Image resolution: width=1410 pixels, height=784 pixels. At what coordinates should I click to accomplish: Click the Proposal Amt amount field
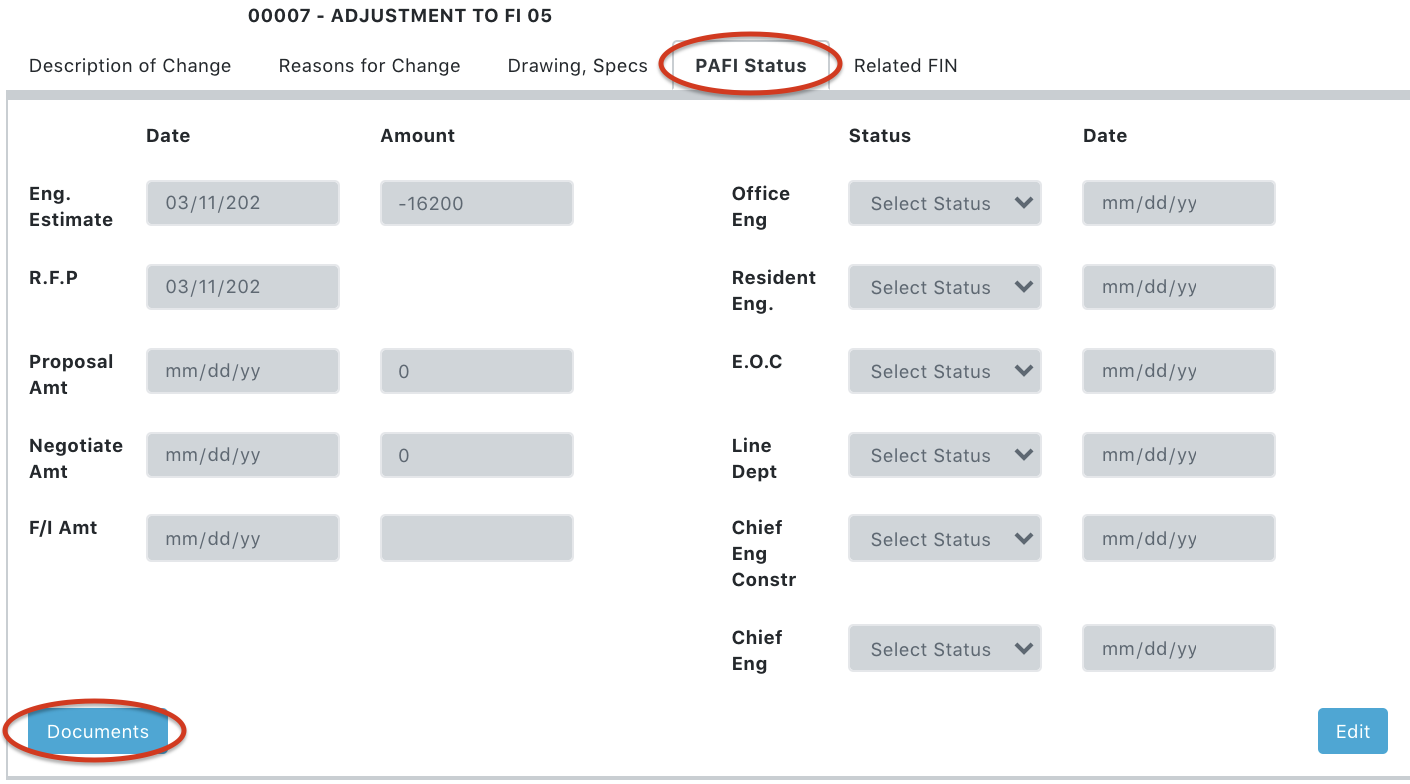click(476, 371)
